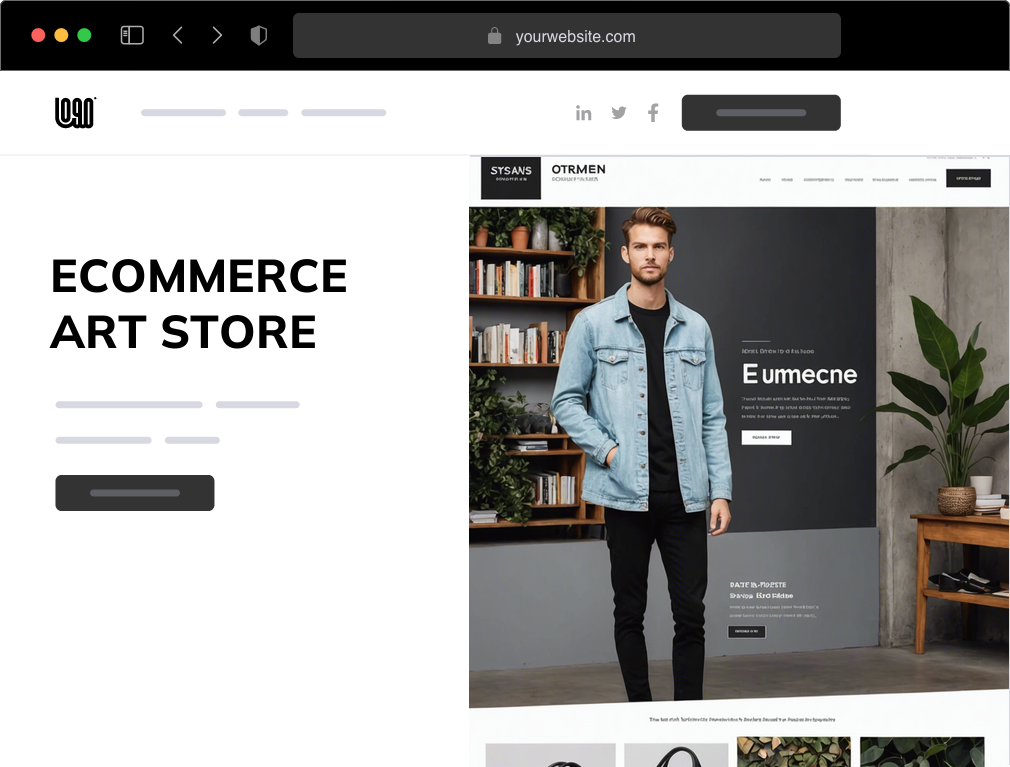This screenshot has width=1010, height=767.
Task: Open the third navigation menu placeholder
Action: click(344, 113)
